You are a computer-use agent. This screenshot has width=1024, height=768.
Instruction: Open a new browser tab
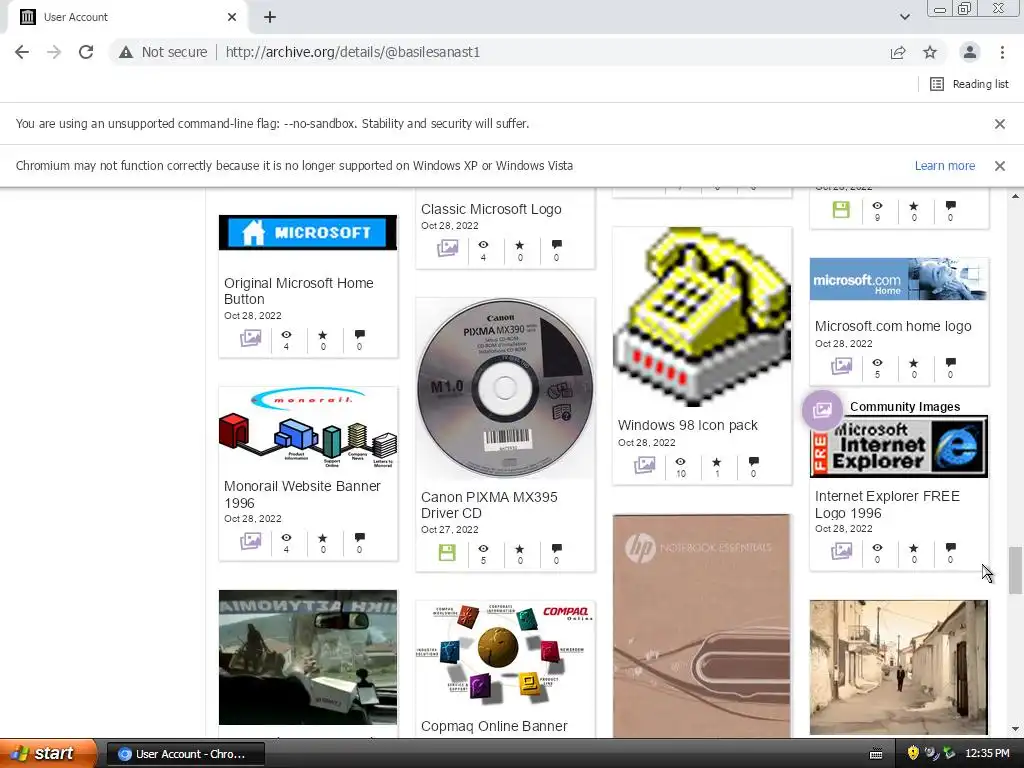tap(270, 17)
